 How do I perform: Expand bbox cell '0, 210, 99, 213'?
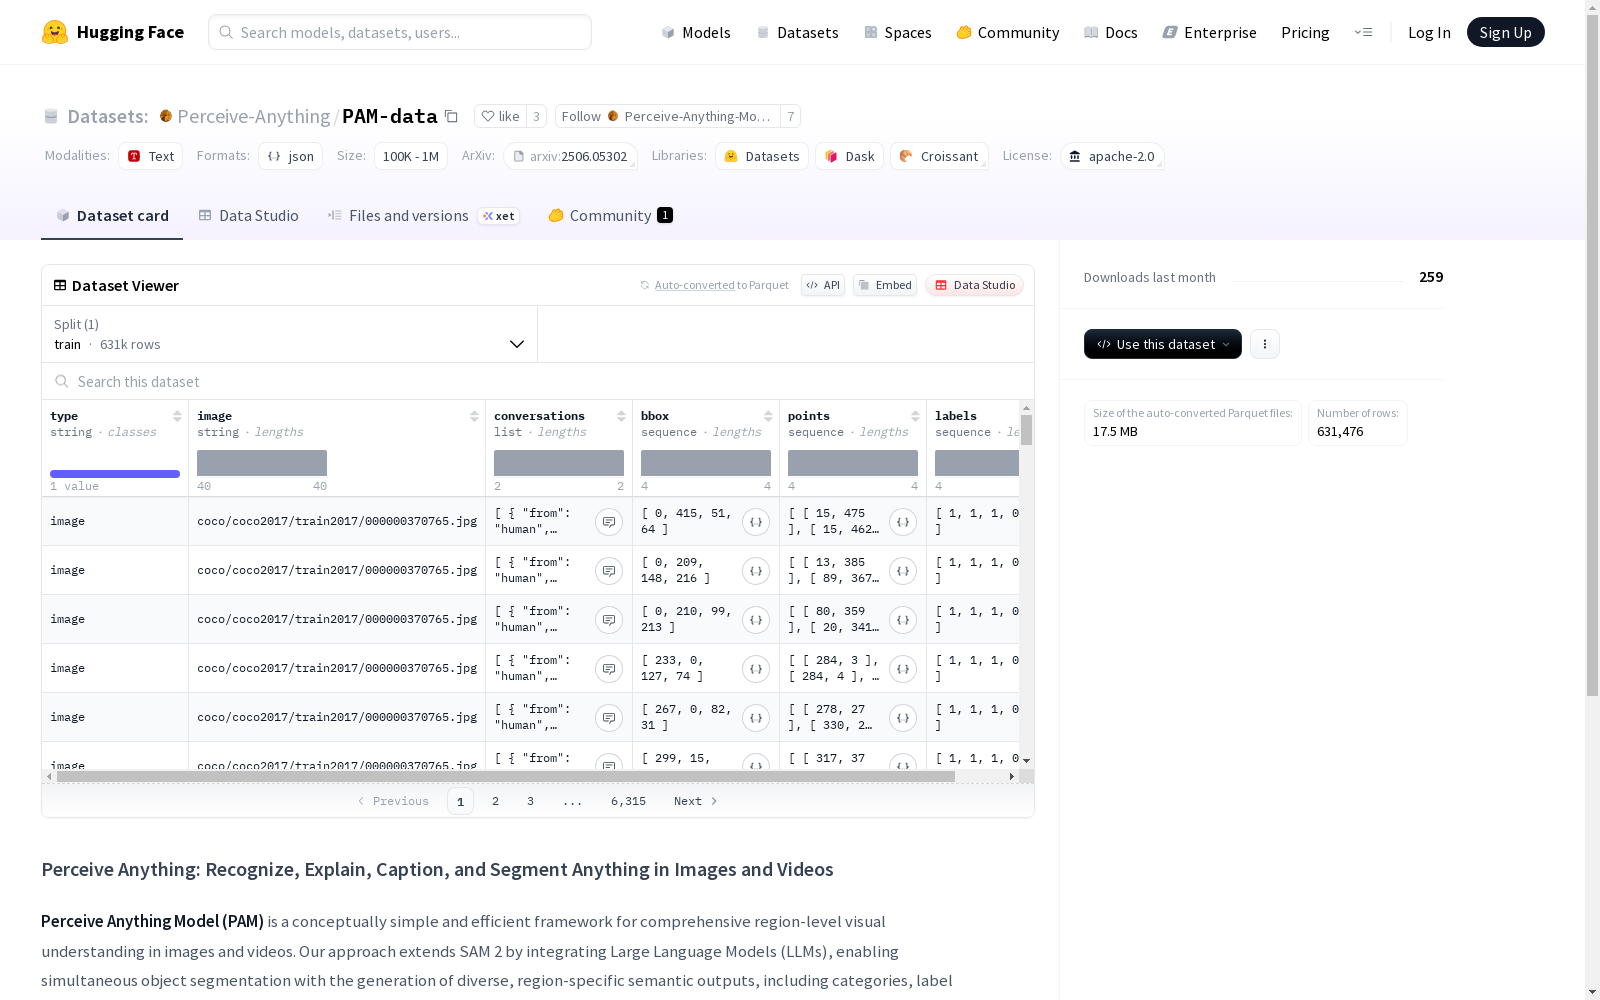pos(756,620)
